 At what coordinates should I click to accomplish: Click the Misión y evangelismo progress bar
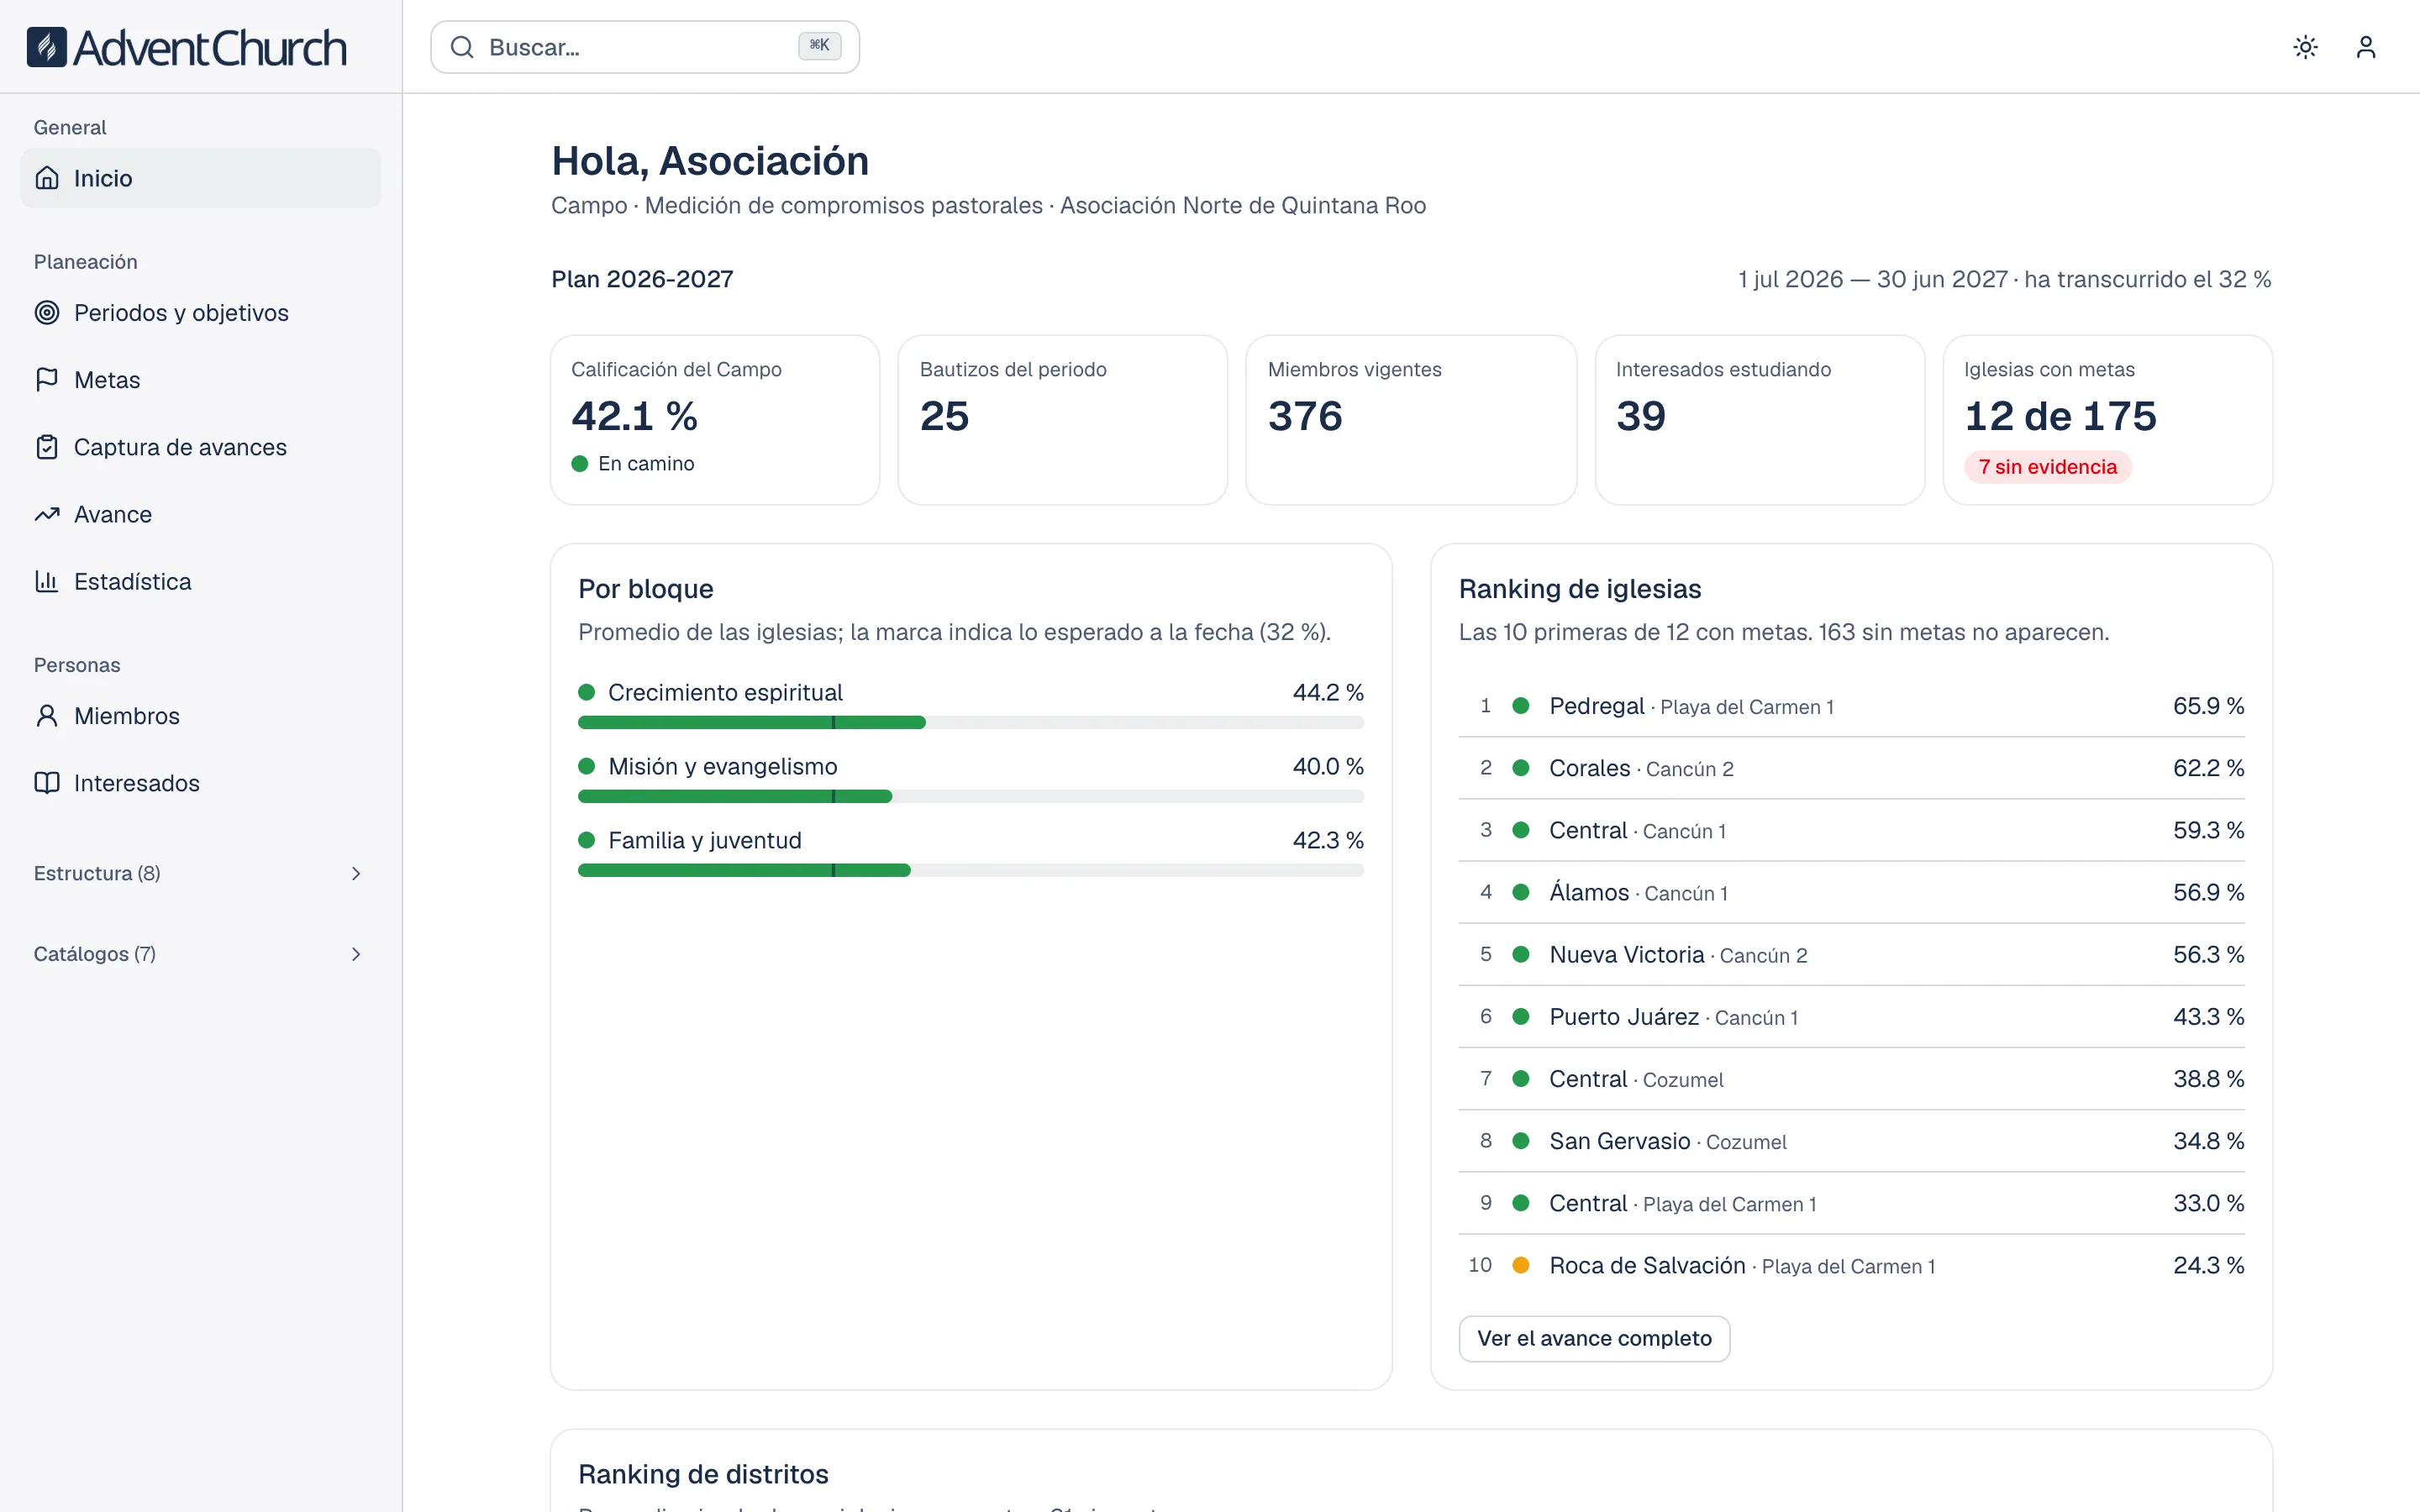970,796
